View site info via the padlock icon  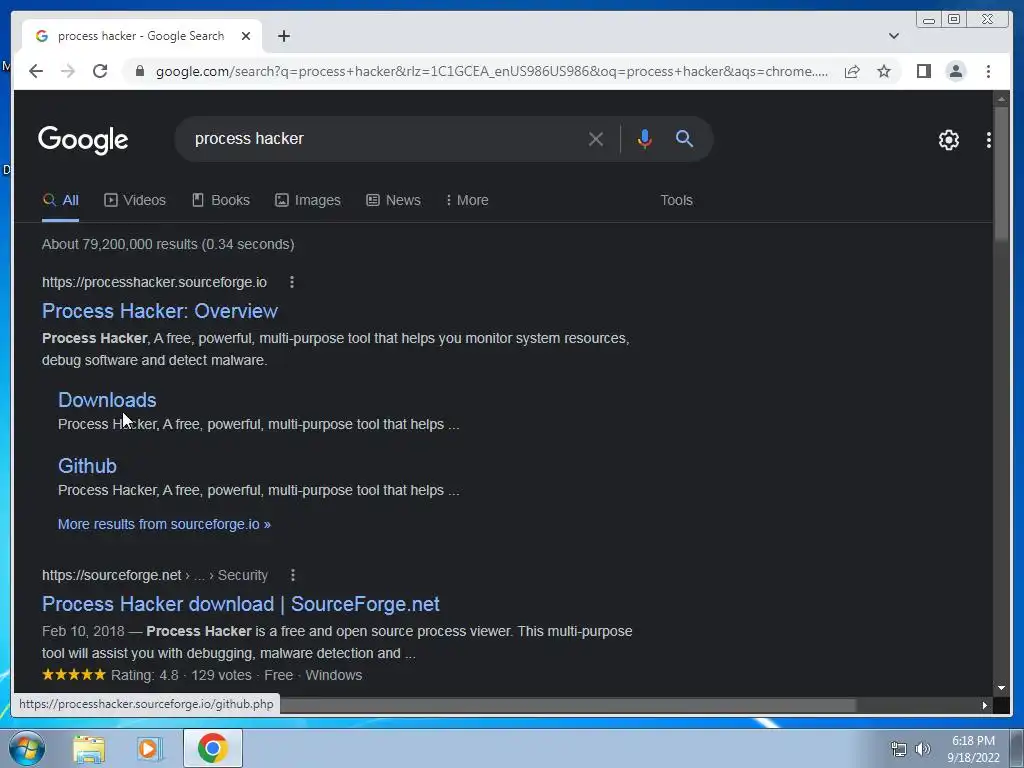click(x=140, y=71)
